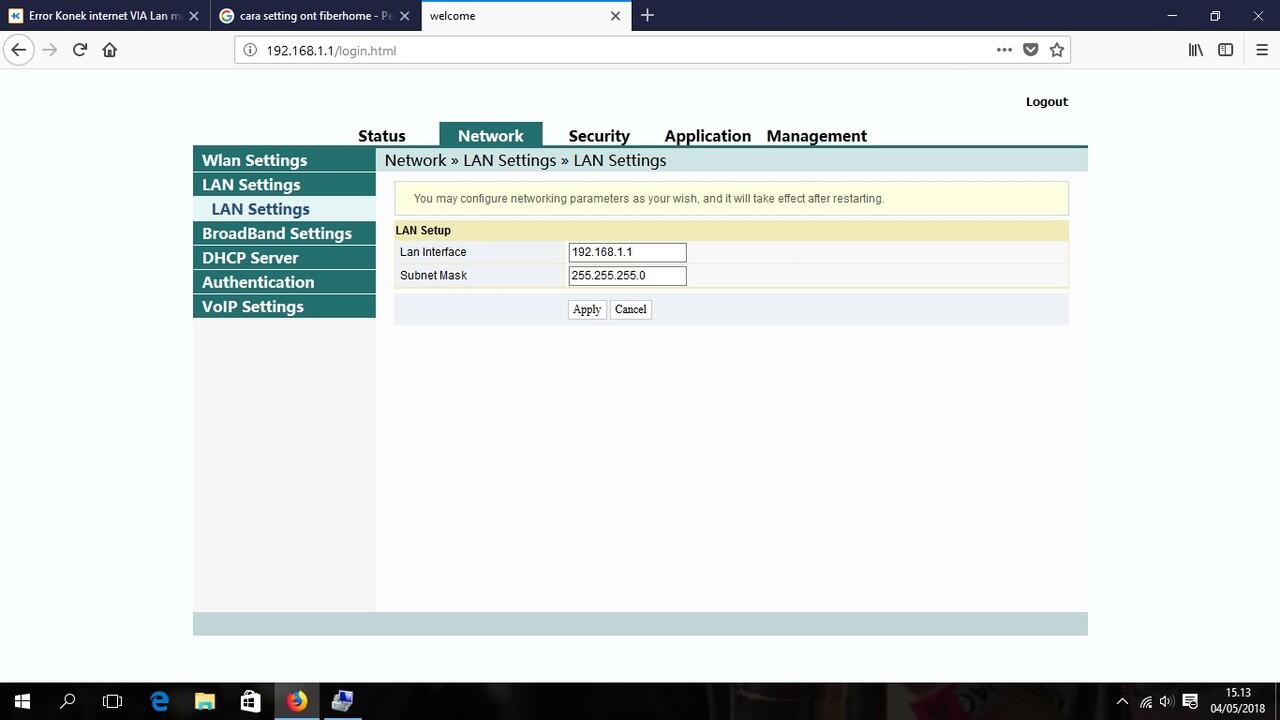Click the browser home icon
Viewport: 1280px width, 720px height.
pos(110,50)
